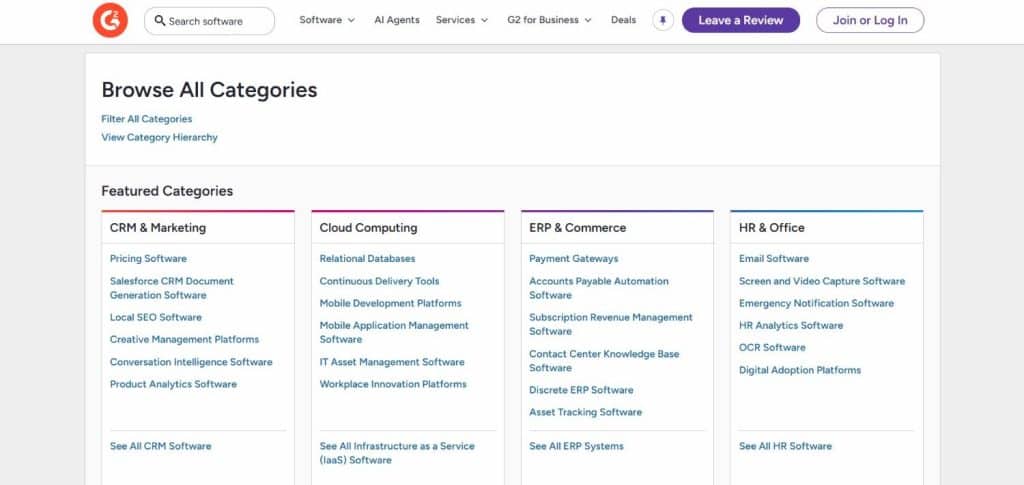Open HR & Office category heading
This screenshot has width=1024, height=485.
point(772,228)
